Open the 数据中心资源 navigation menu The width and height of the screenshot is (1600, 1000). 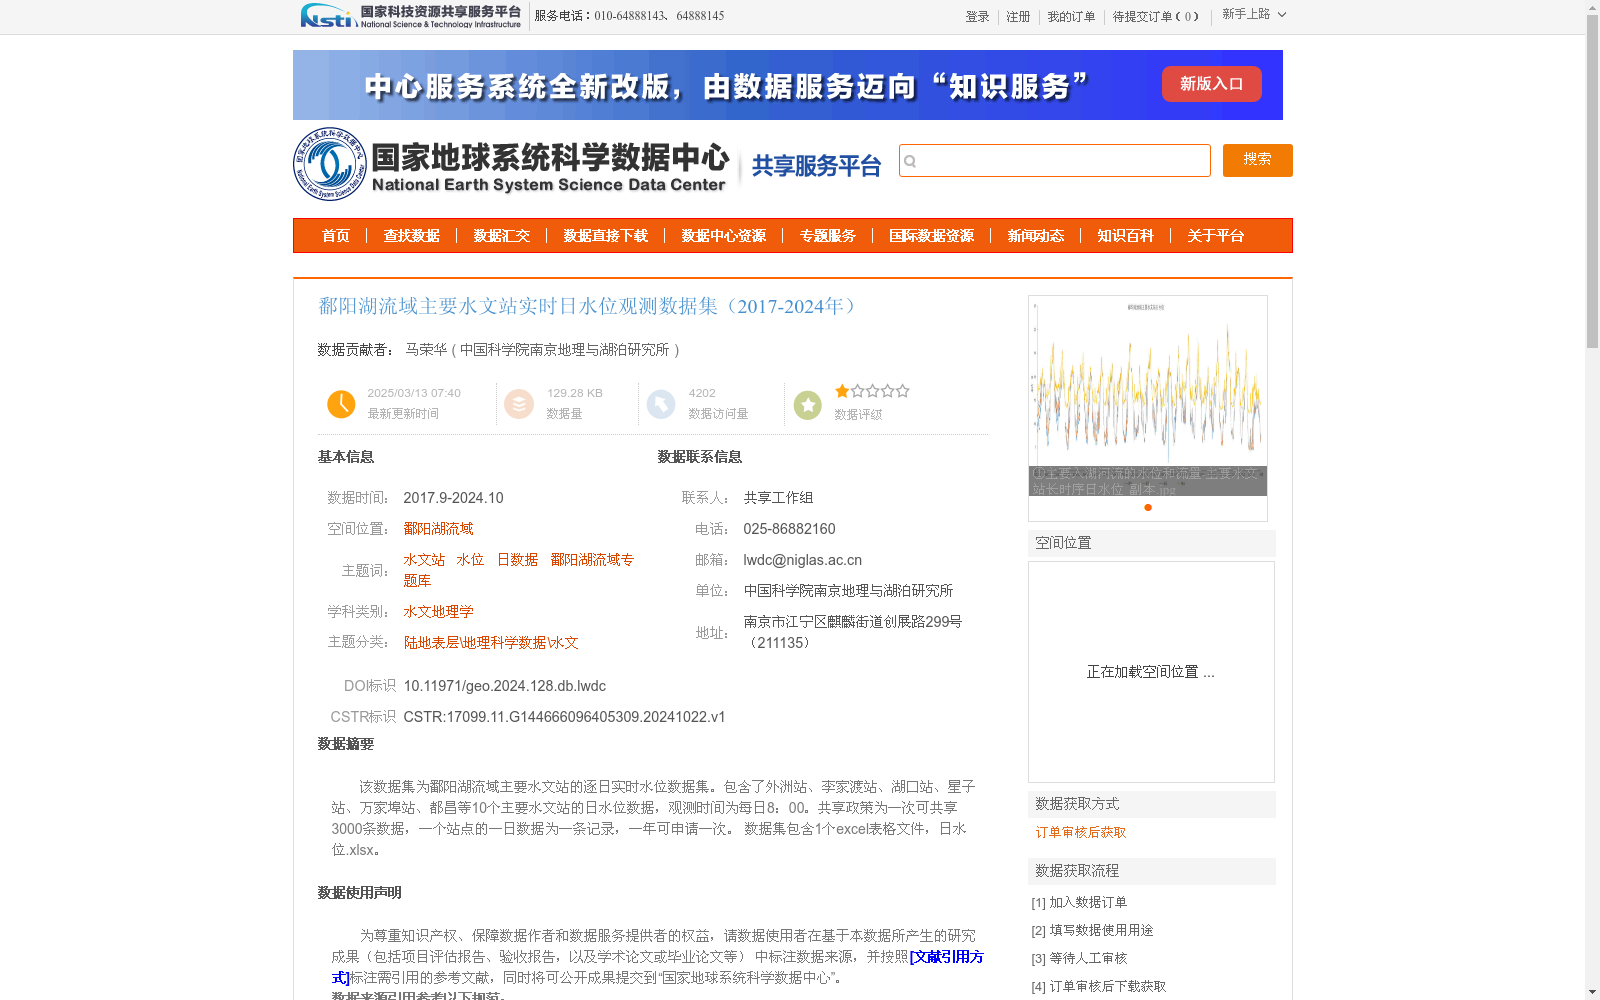[723, 236]
